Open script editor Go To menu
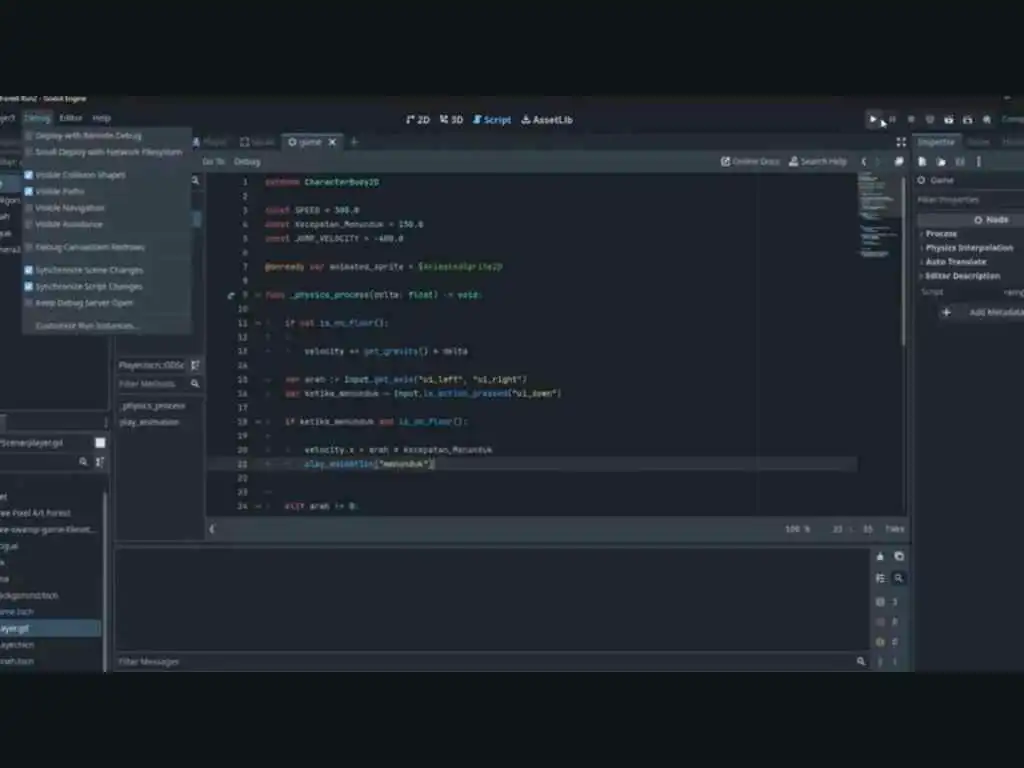Screen dimensions: 1024x768 coord(214,161)
